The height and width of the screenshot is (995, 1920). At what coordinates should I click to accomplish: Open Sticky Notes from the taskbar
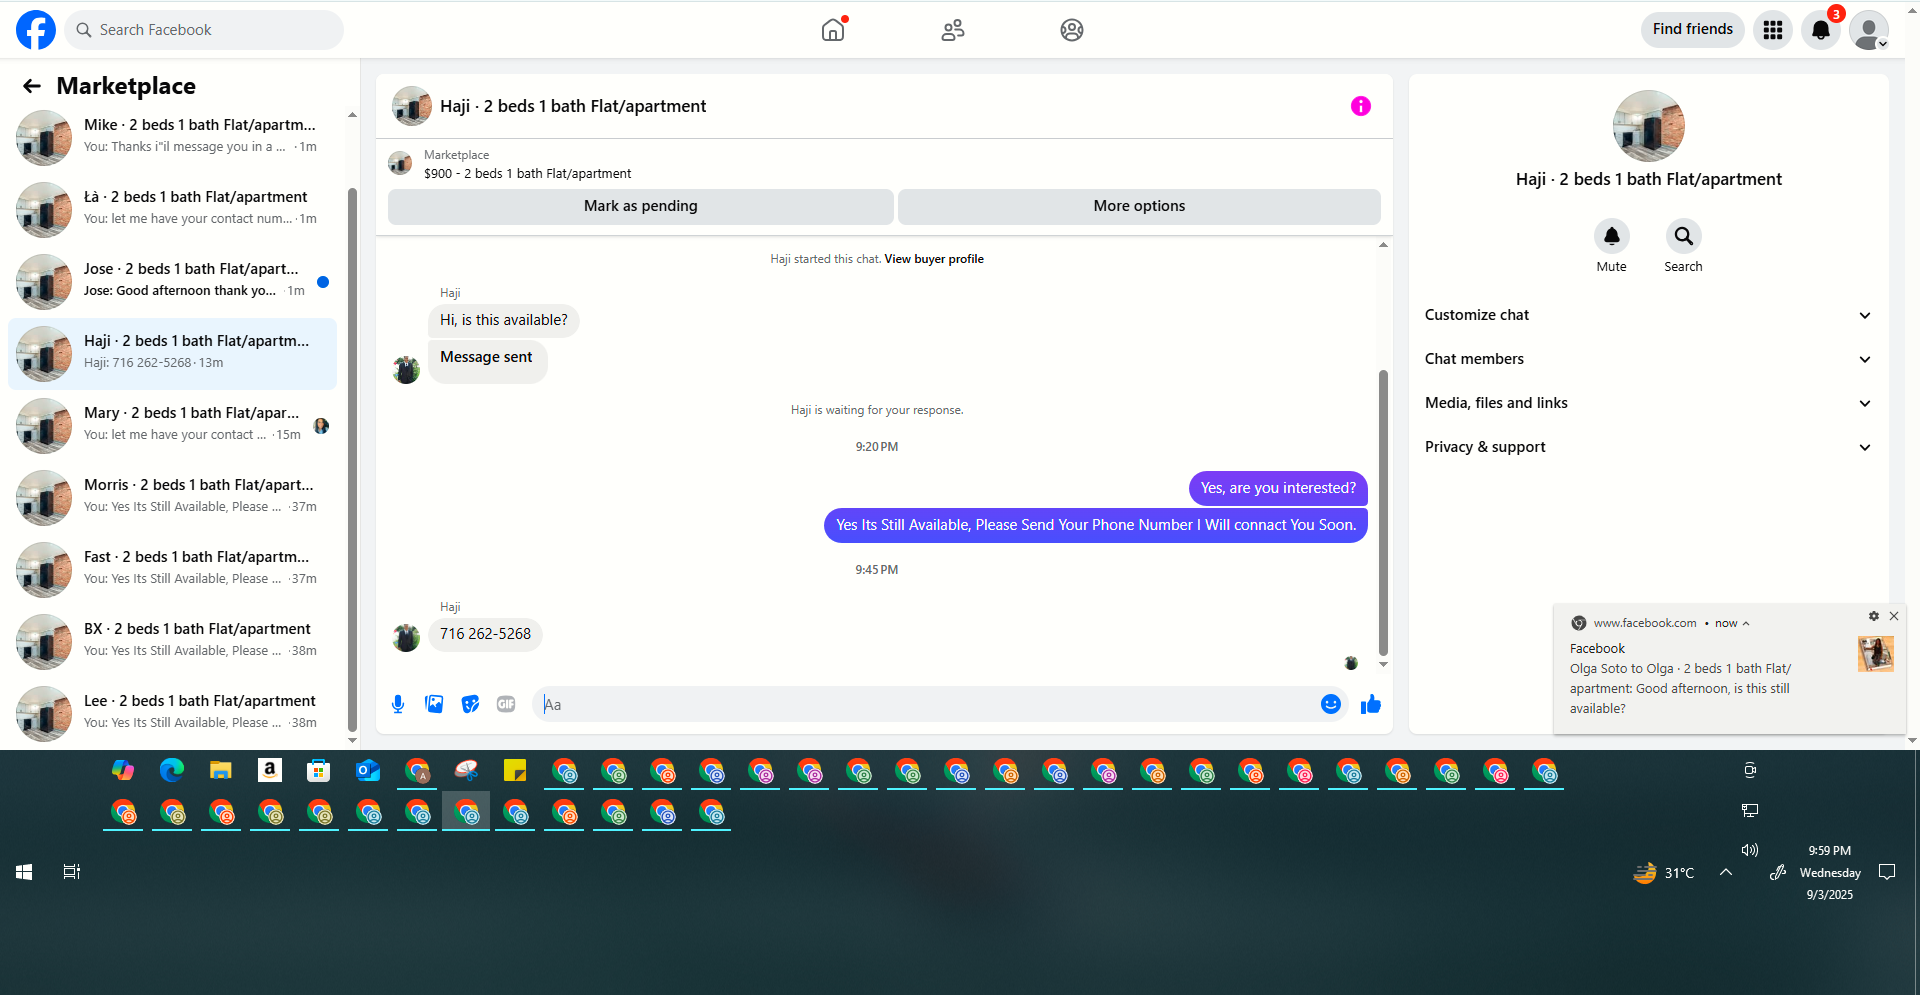pyautogui.click(x=515, y=770)
